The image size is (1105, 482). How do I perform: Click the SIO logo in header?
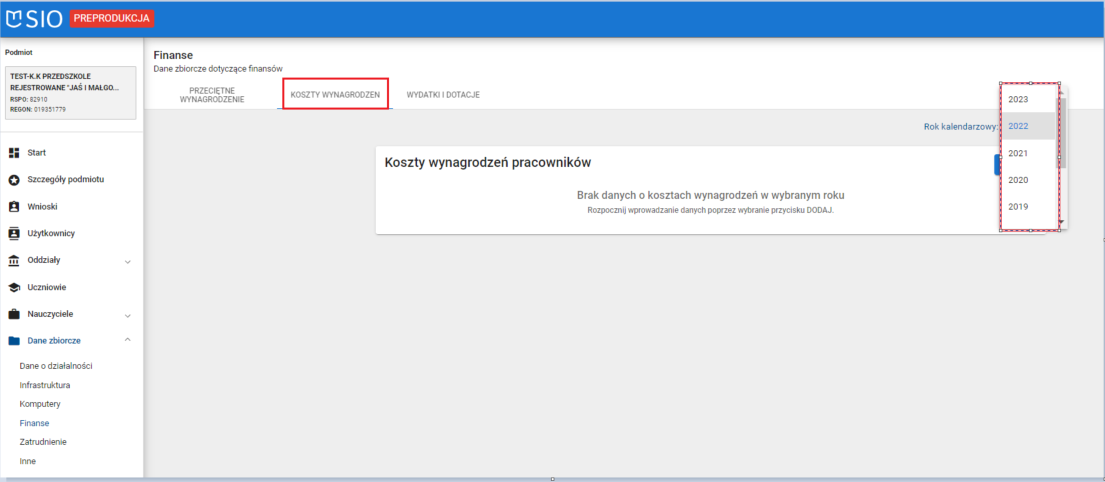coord(34,18)
